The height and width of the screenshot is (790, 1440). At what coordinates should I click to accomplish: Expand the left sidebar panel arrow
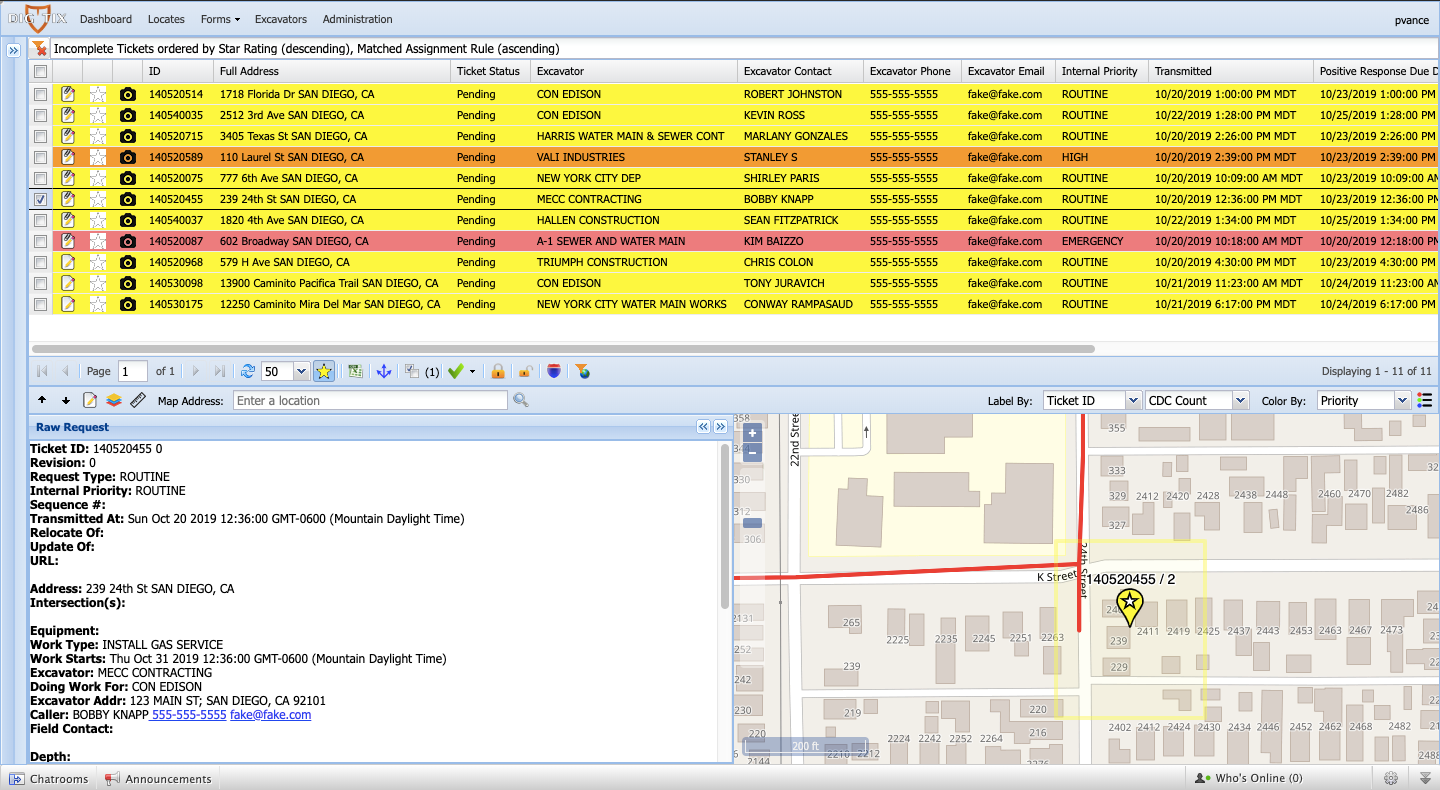point(14,49)
